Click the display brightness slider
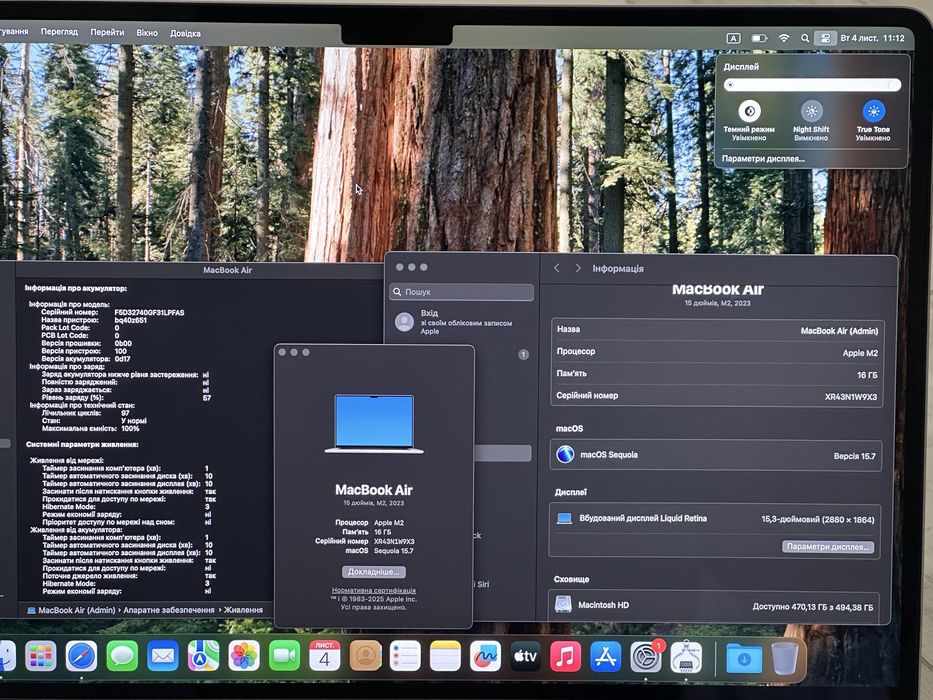 point(812,85)
